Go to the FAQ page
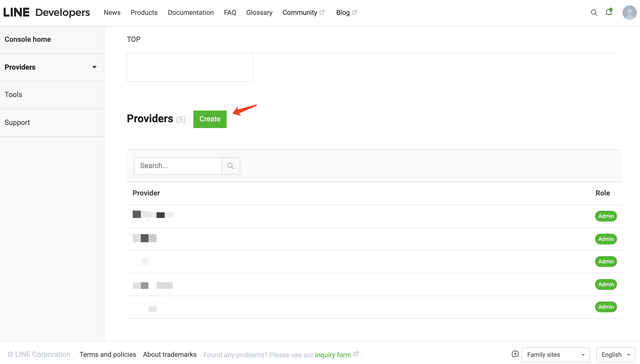640x364 pixels. pyautogui.click(x=230, y=13)
